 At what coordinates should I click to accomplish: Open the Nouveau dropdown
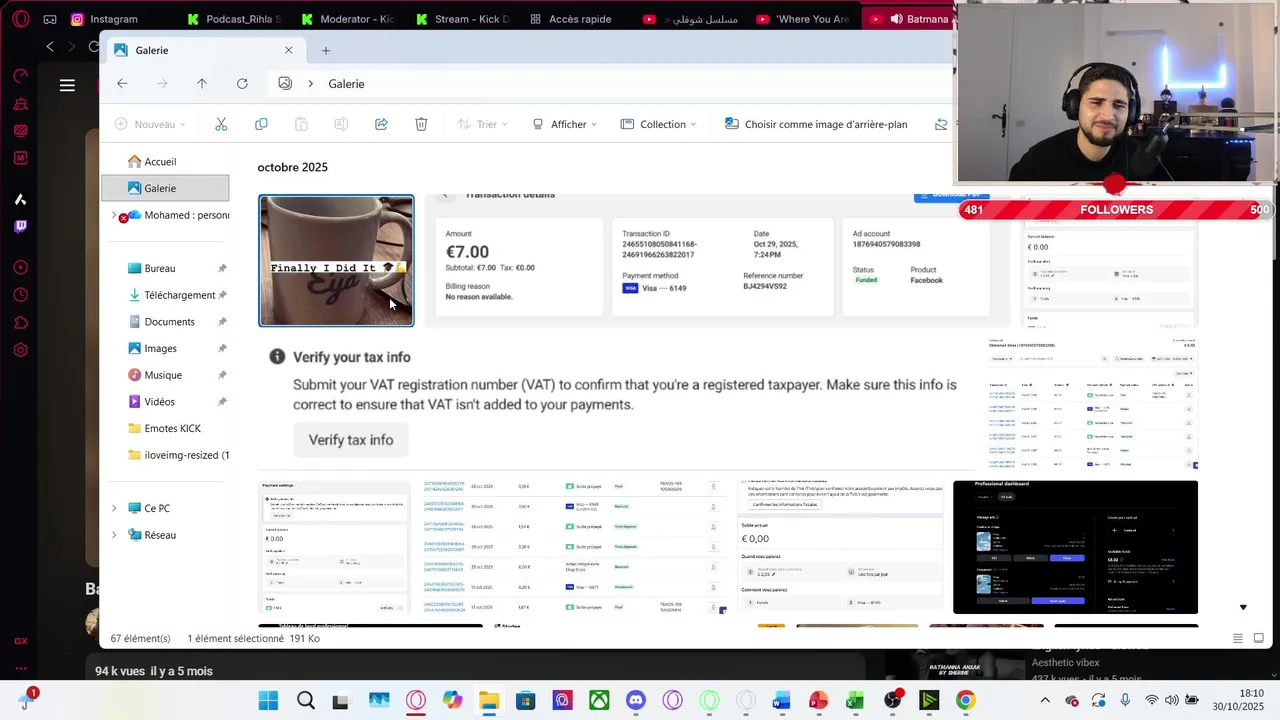click(x=150, y=124)
